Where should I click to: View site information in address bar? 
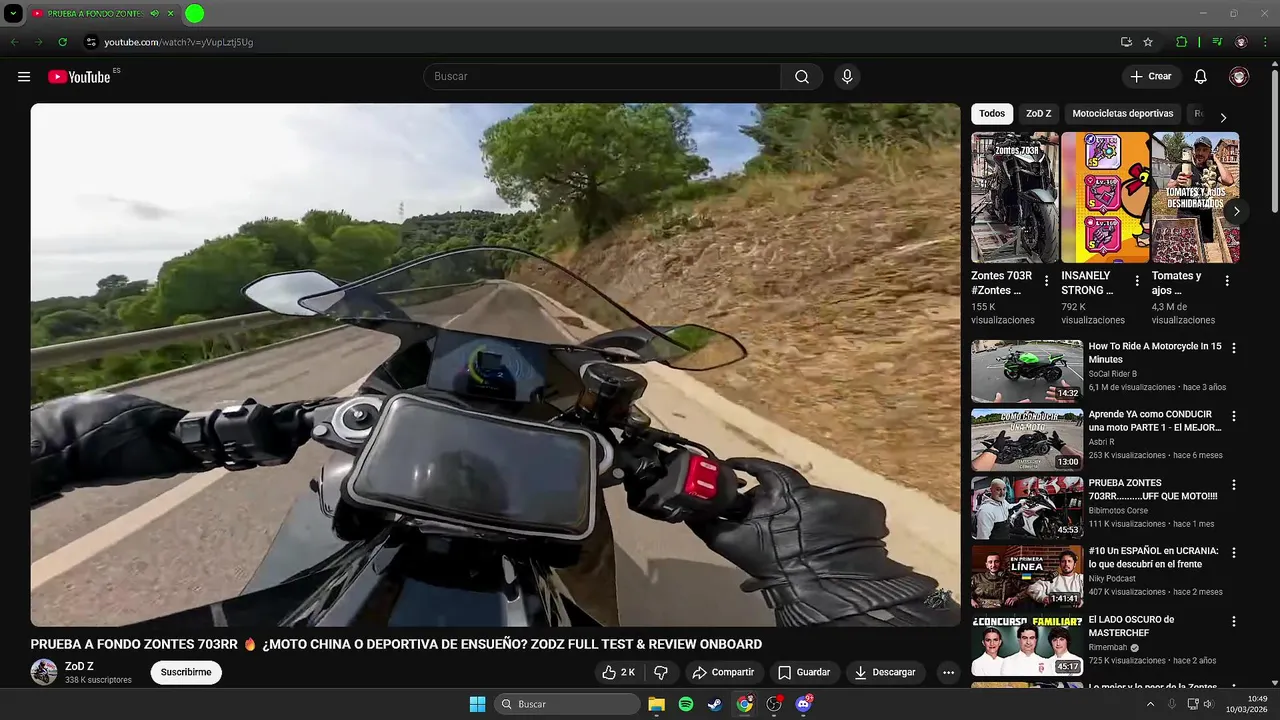coord(91,42)
